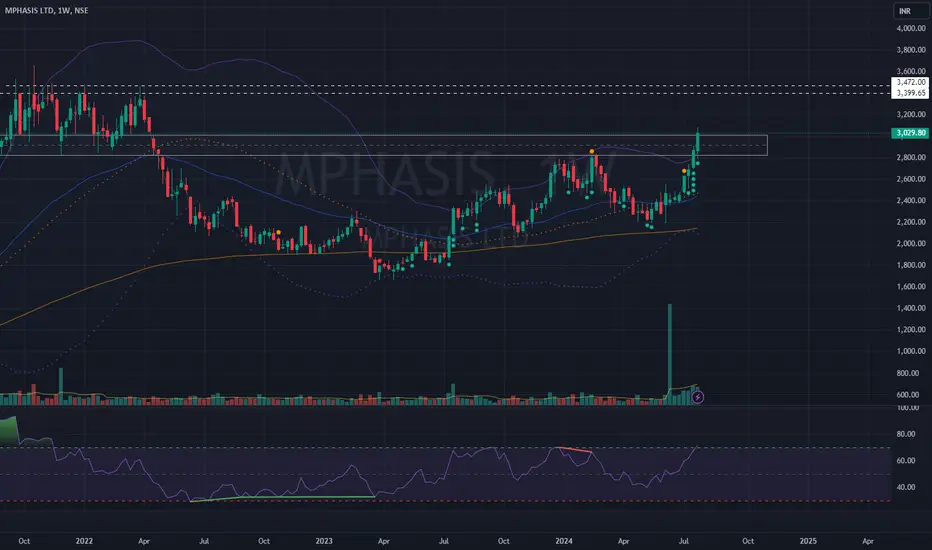932x550 pixels.
Task: Click the purple lightning bolt event icon
Action: (698, 397)
